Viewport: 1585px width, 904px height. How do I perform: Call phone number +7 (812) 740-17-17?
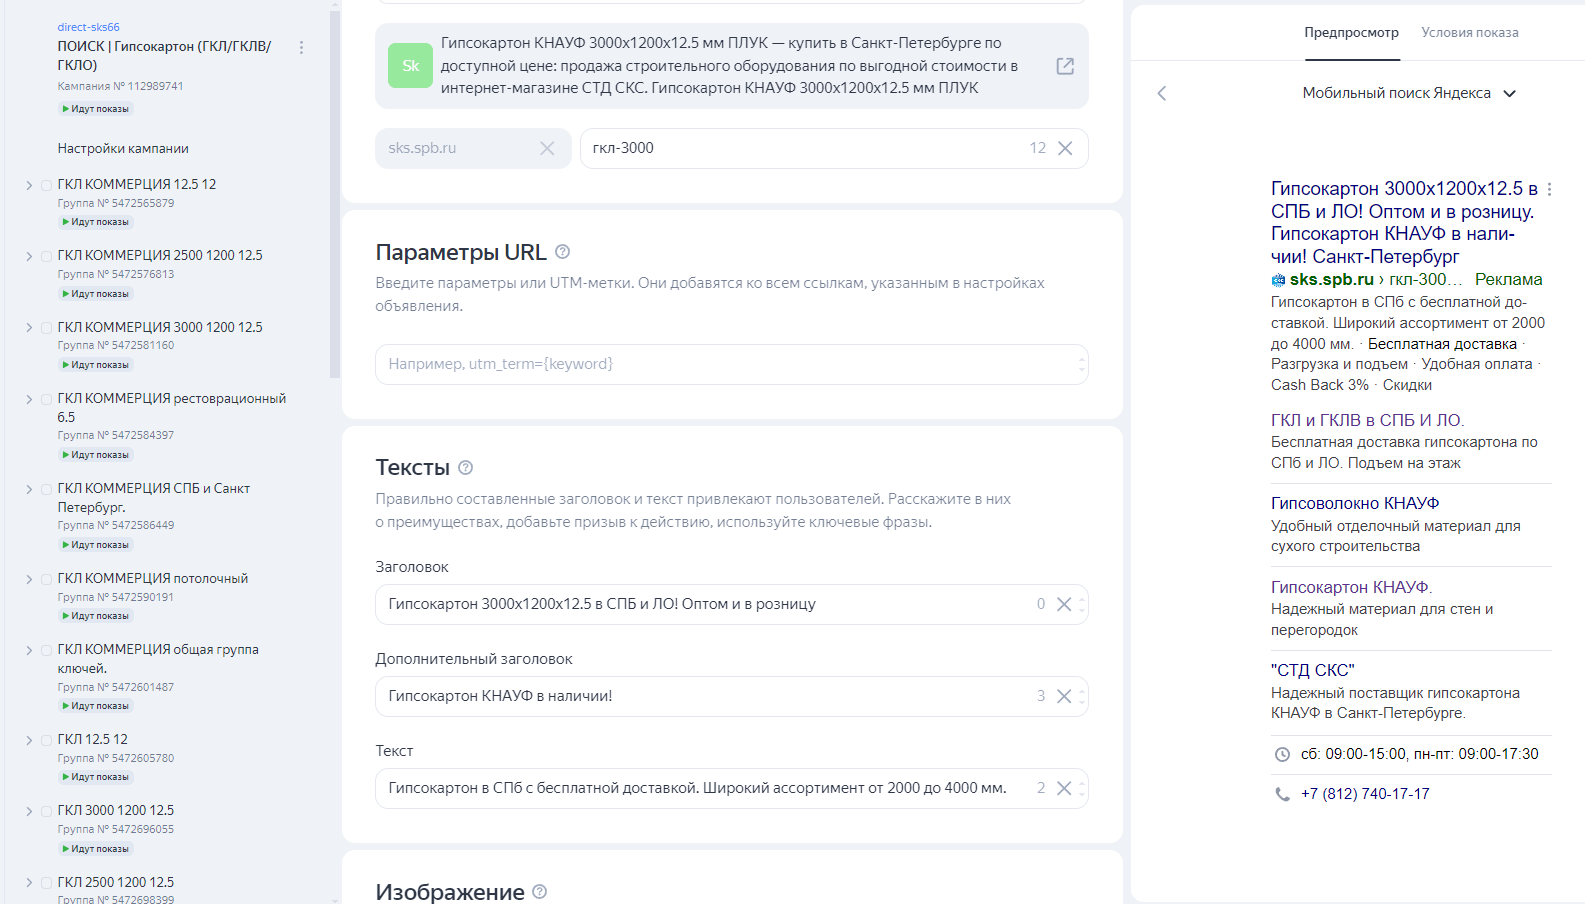[1365, 794]
